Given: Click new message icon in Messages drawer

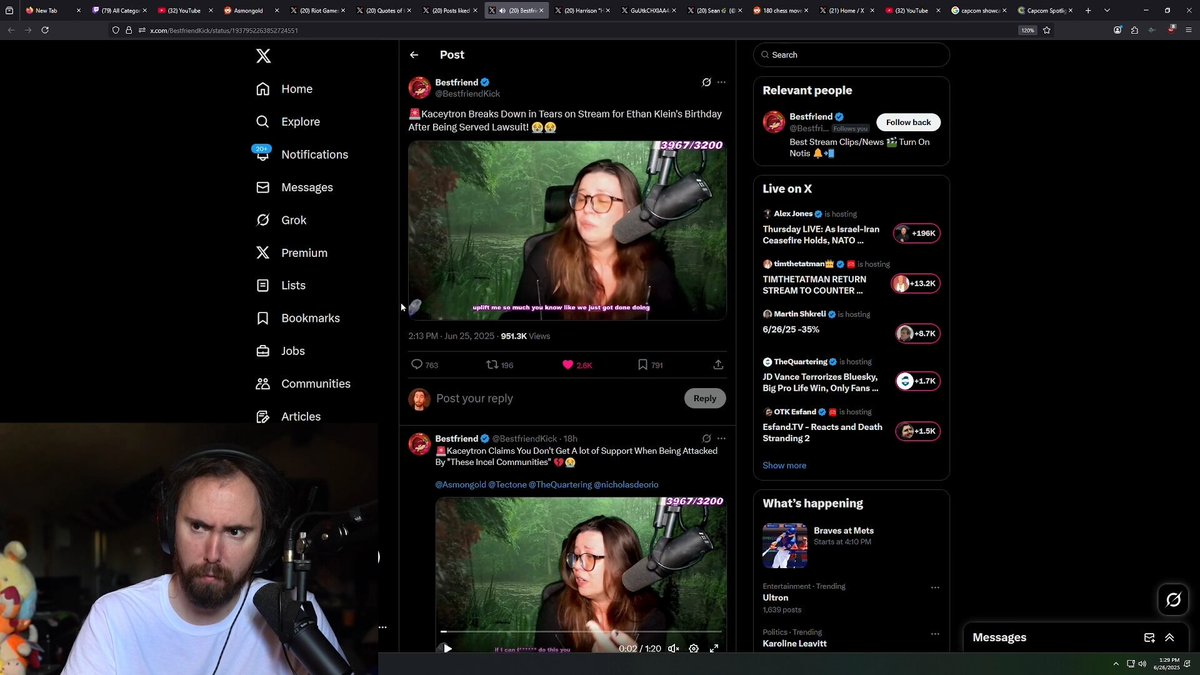Looking at the screenshot, I should 1149,637.
